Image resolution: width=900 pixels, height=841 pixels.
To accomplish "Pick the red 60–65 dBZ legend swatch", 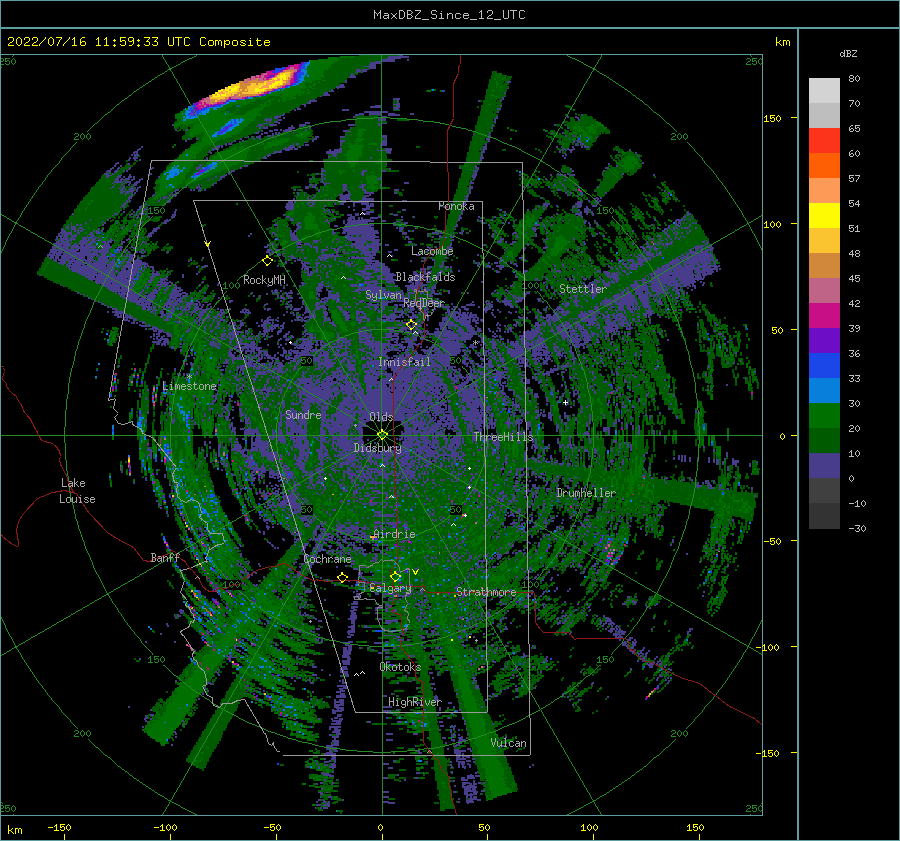I will point(824,141).
